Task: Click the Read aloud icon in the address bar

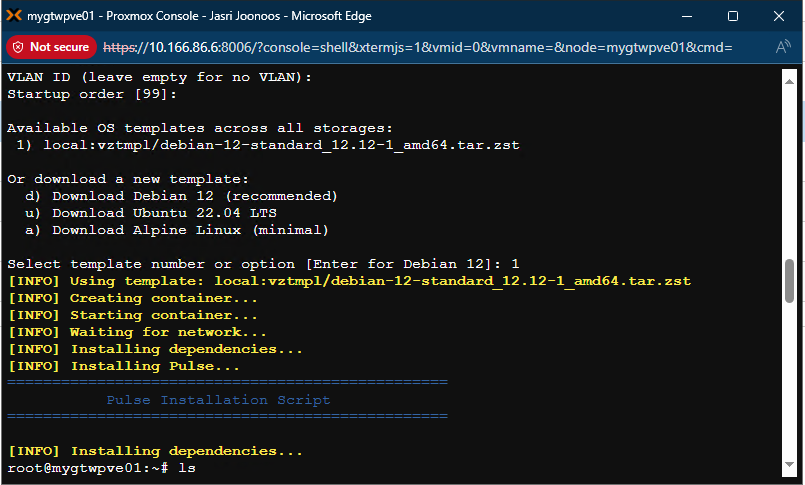Action: pos(783,47)
